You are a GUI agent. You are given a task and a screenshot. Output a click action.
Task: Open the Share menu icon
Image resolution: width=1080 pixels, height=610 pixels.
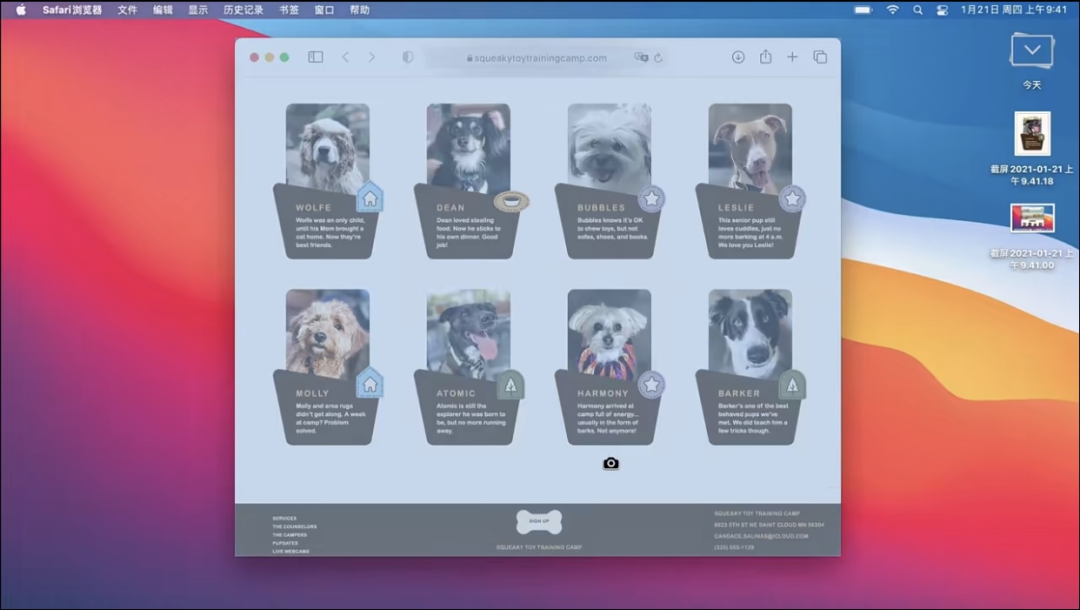click(765, 56)
